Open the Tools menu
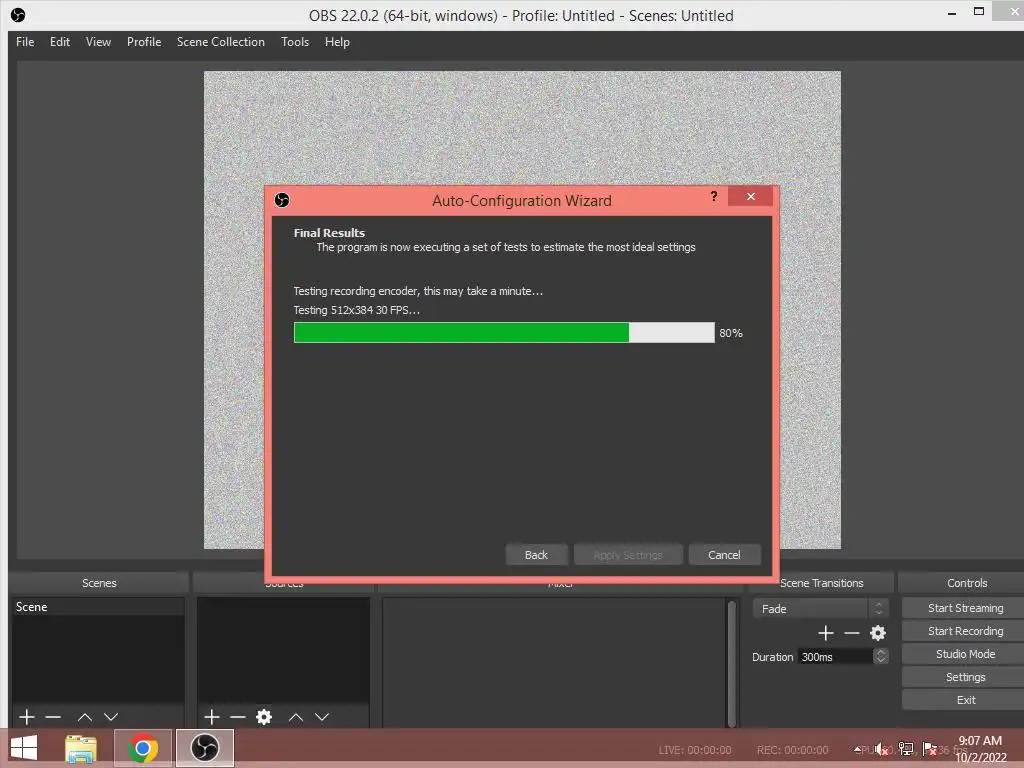The height and width of the screenshot is (768, 1024). pyautogui.click(x=295, y=42)
